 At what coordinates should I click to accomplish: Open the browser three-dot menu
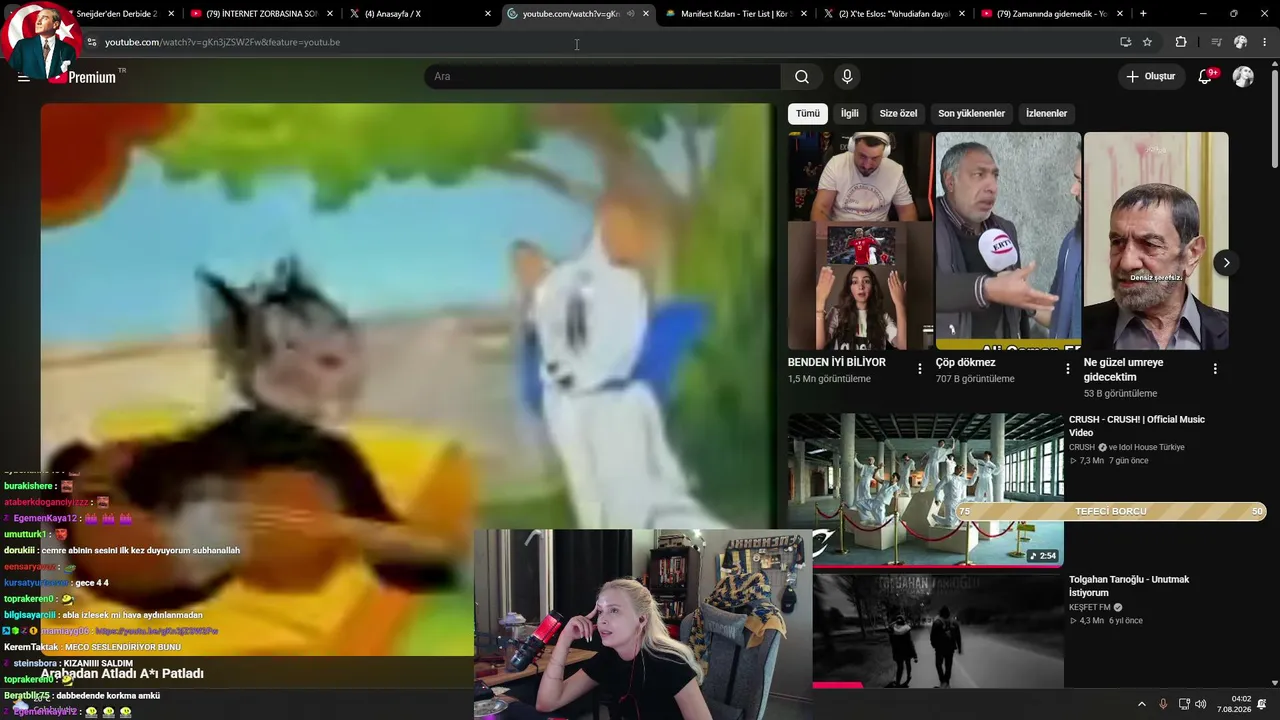click(x=1265, y=42)
